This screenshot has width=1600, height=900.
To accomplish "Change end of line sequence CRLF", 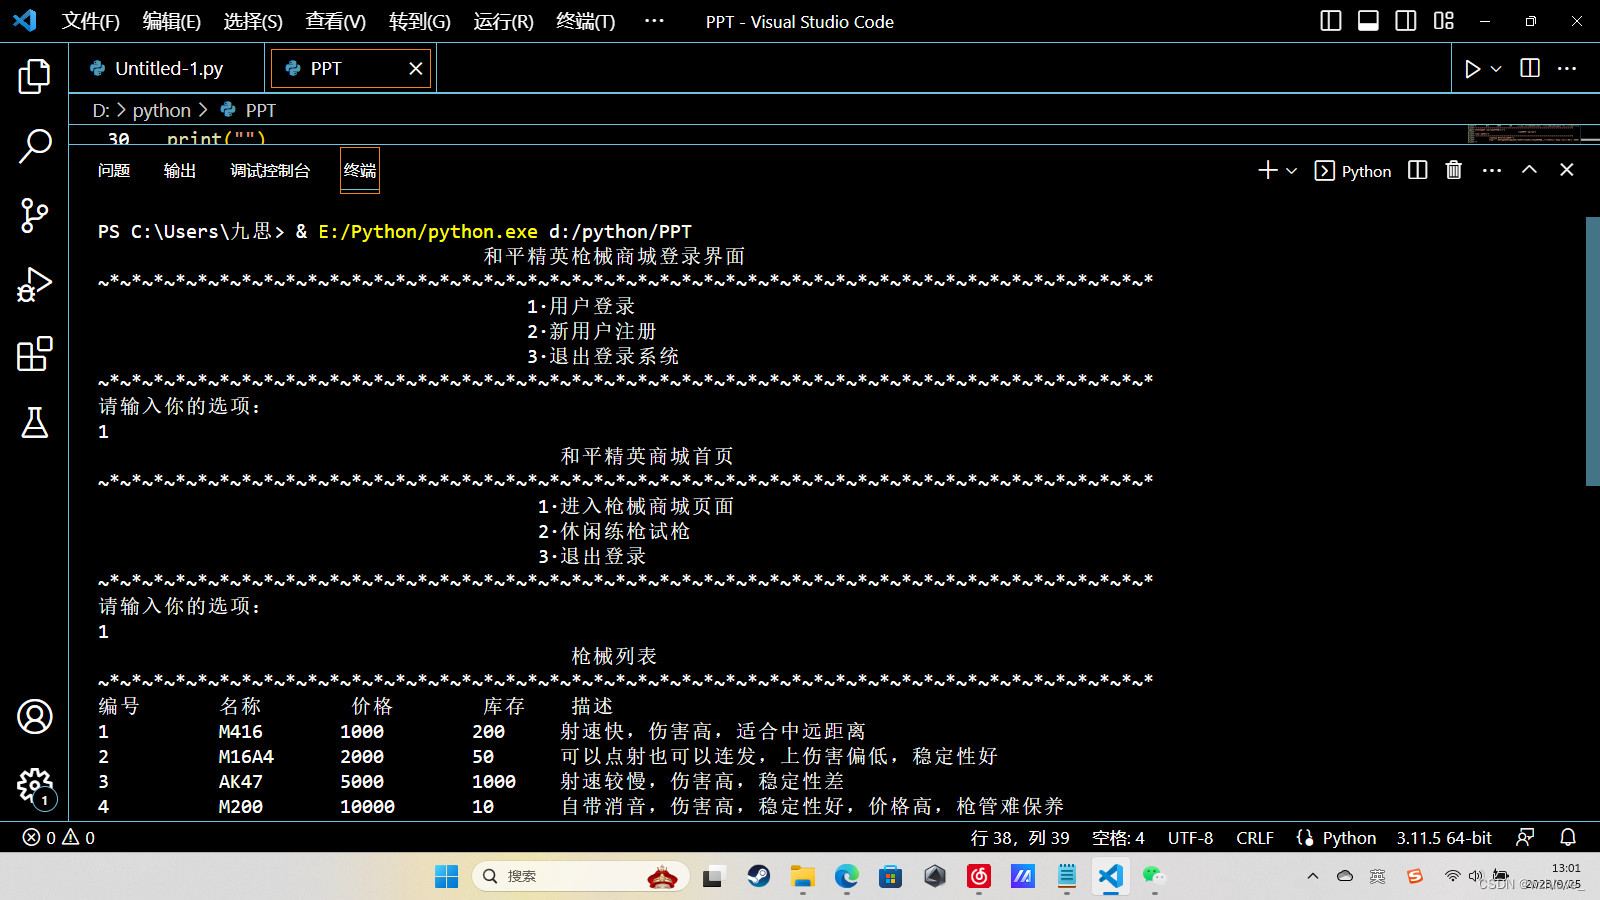I will pos(1255,838).
